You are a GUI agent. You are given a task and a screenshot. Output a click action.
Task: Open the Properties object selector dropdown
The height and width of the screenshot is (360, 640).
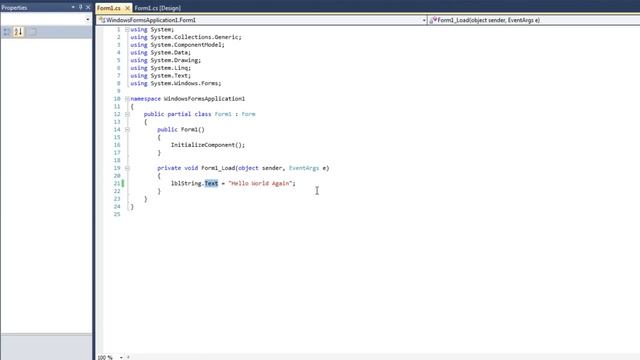87,19
